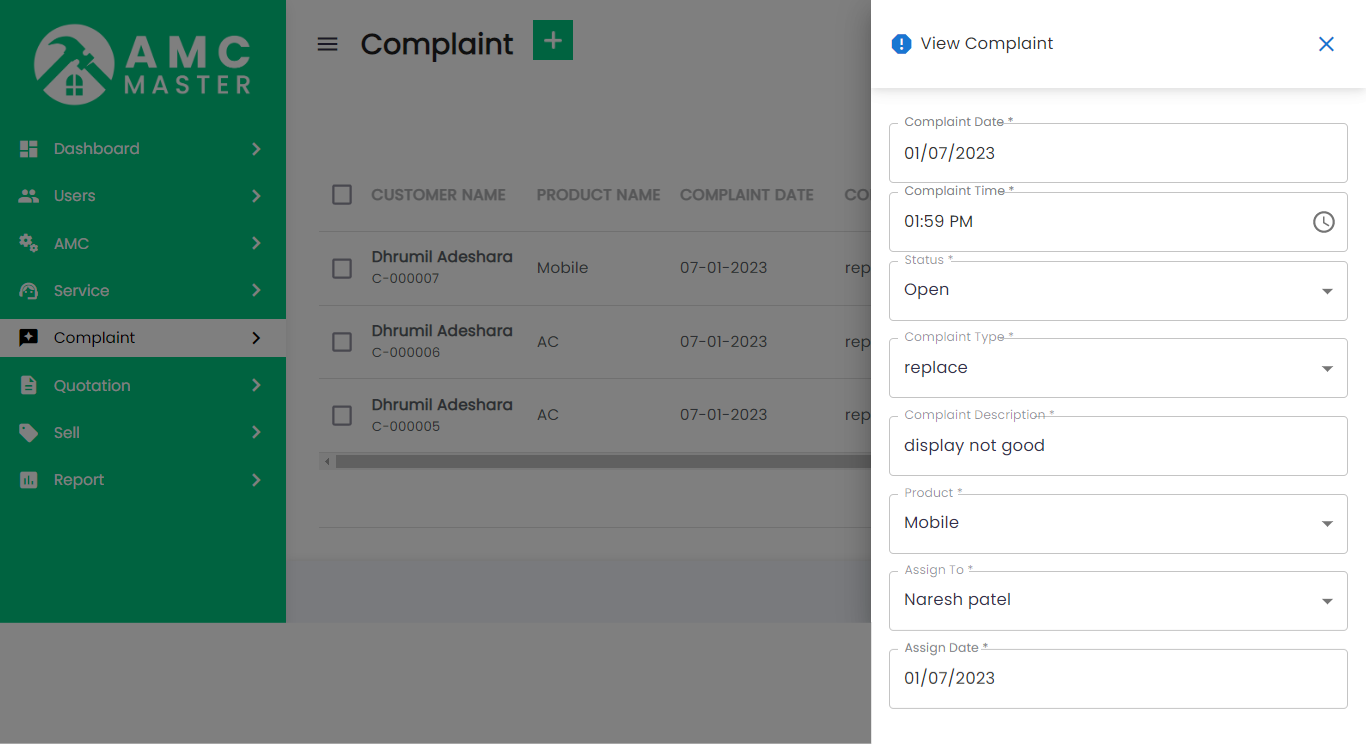Screen dimensions: 1366x744
Task: Close the View Complaint panel
Action: point(1326,44)
